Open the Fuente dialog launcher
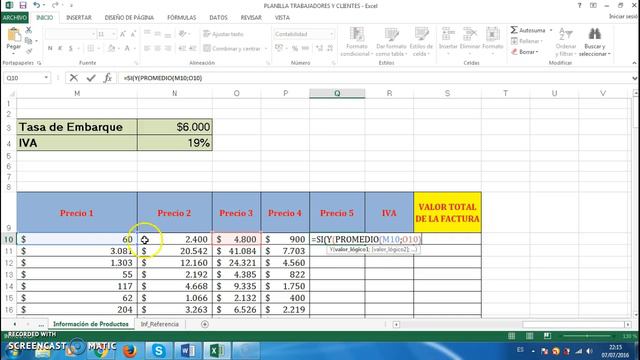Viewport: 640px width, 360px height. [136, 63]
